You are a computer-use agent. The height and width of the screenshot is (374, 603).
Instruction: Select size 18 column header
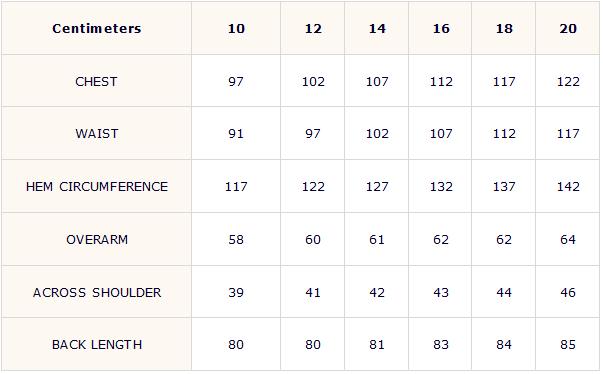click(504, 28)
